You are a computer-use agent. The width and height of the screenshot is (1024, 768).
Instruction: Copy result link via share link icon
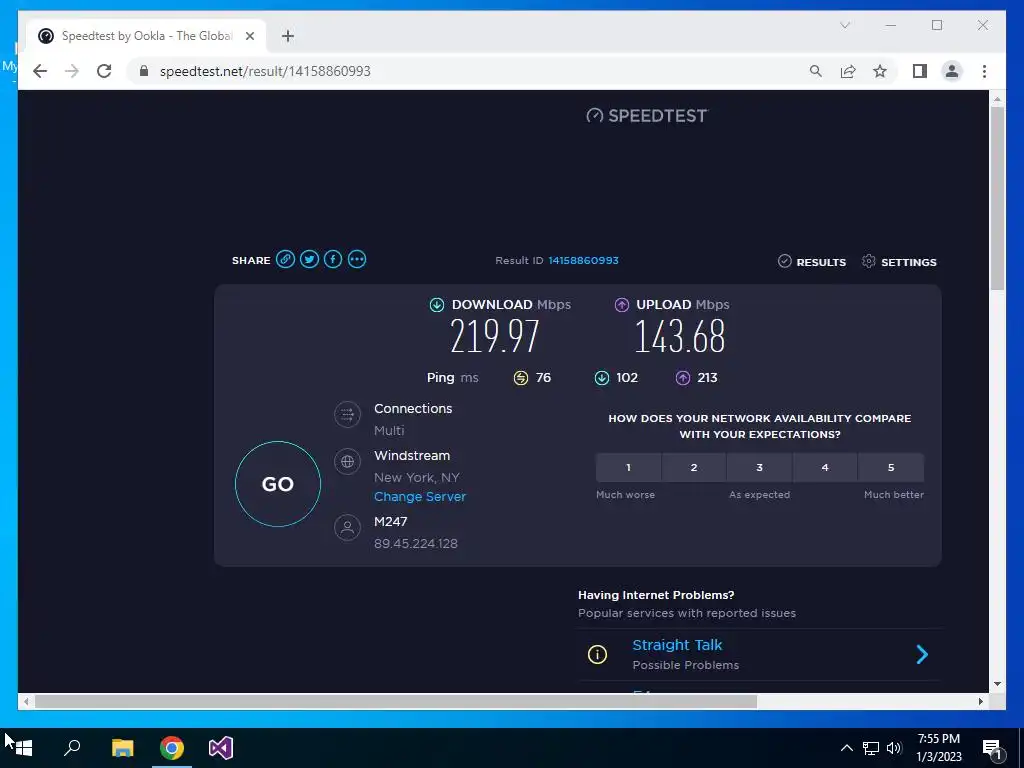click(x=285, y=259)
